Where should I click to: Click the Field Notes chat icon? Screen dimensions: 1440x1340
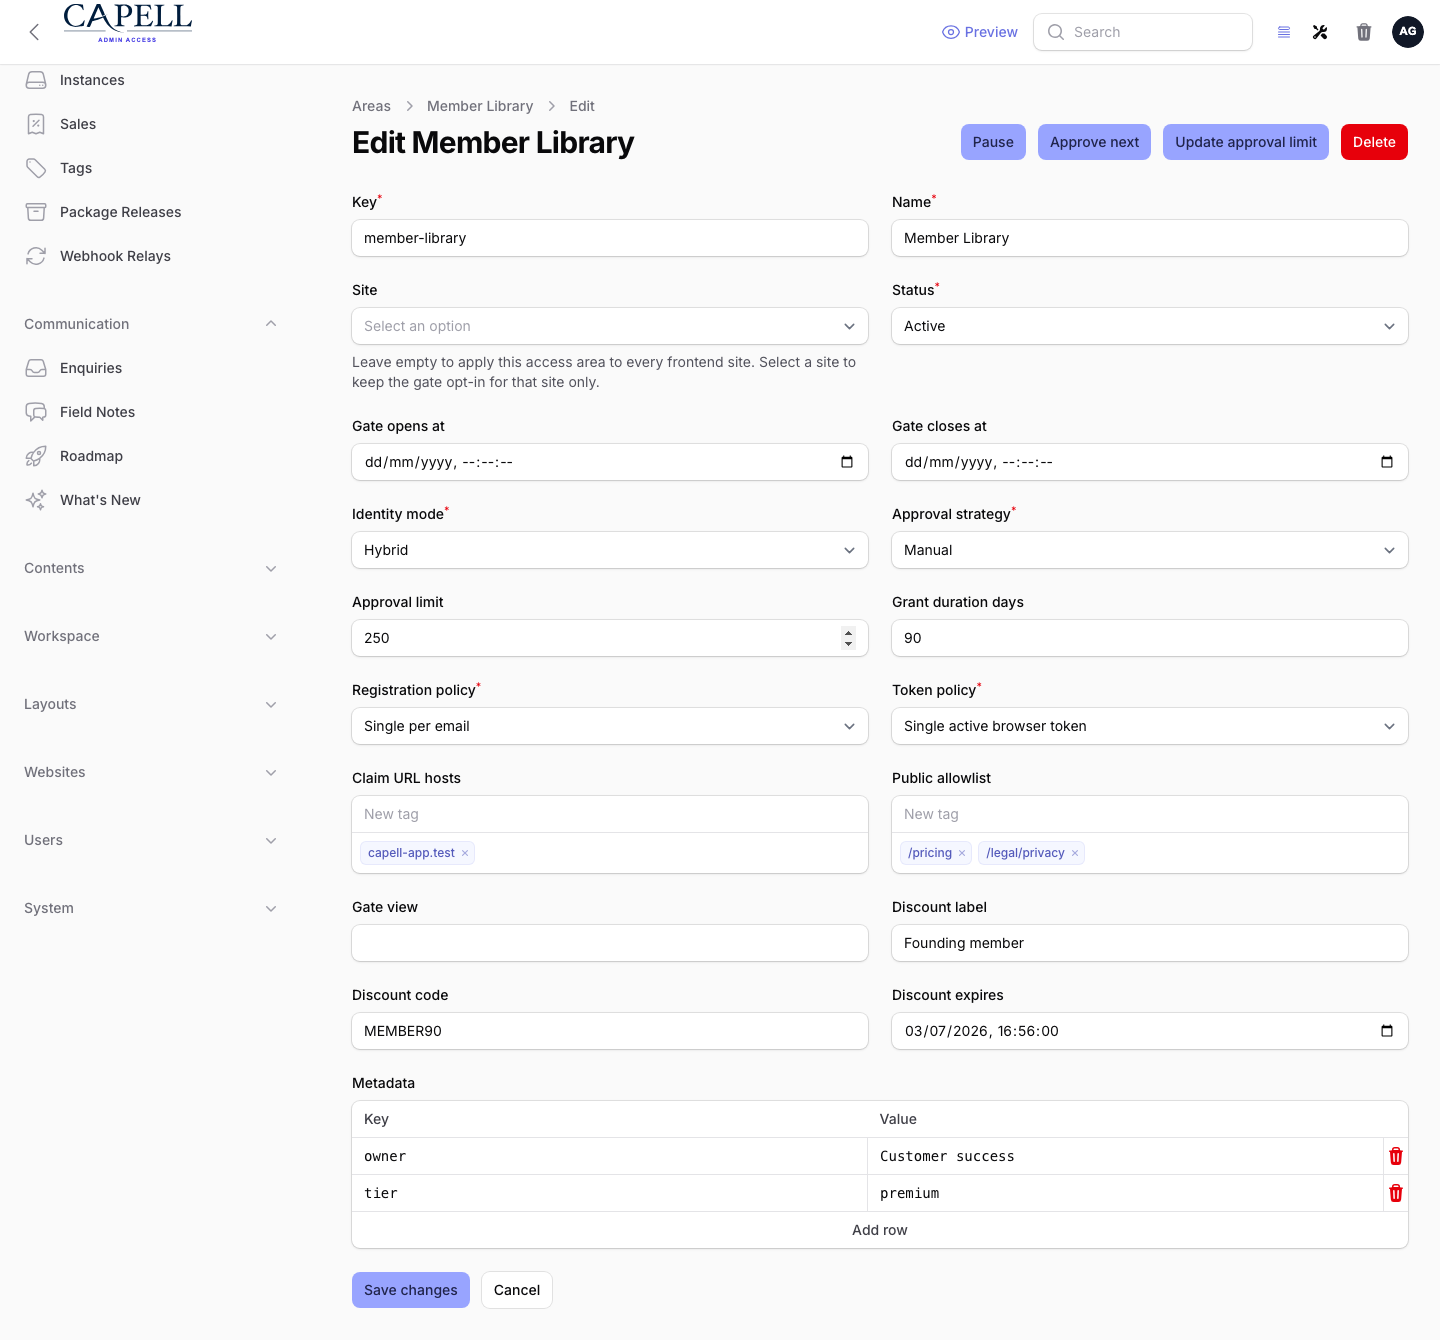click(x=36, y=412)
